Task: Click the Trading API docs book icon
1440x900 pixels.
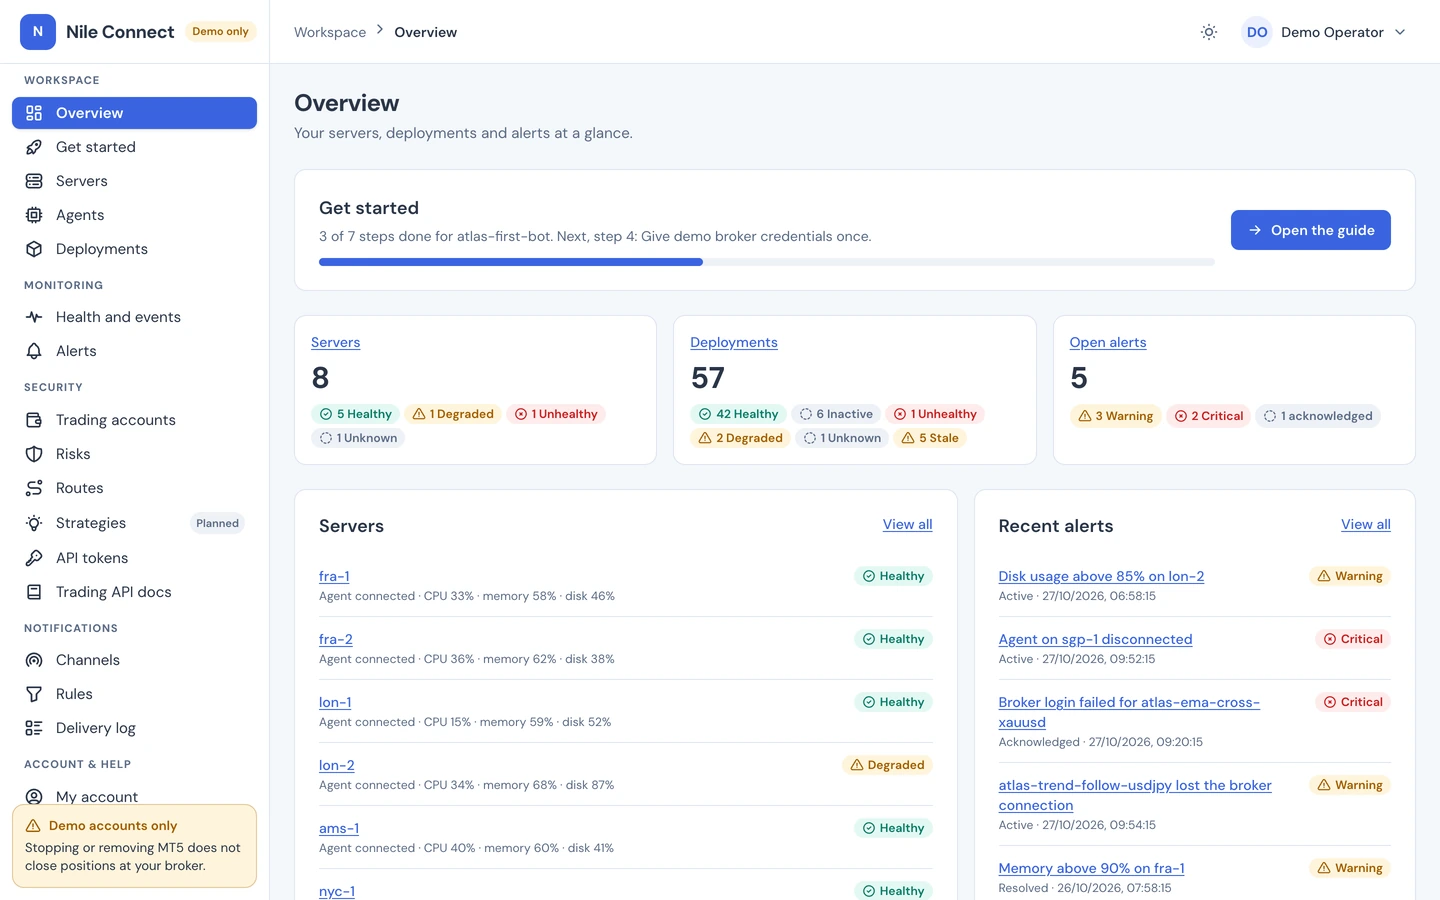Action: (x=34, y=592)
